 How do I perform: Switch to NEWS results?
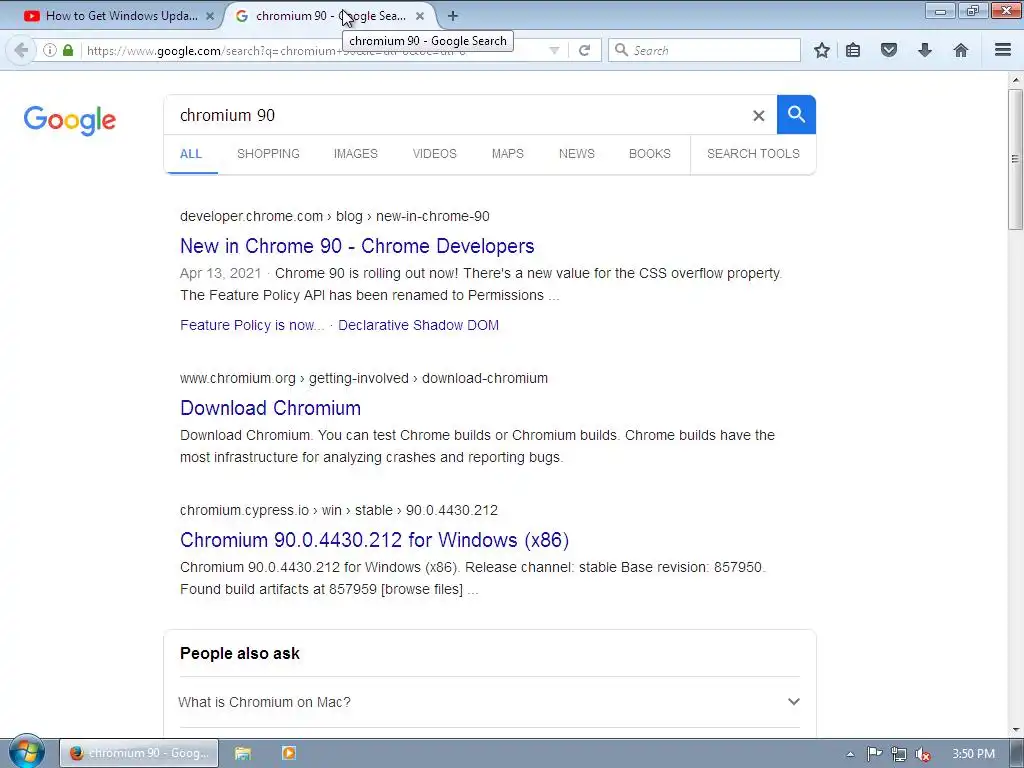577,153
